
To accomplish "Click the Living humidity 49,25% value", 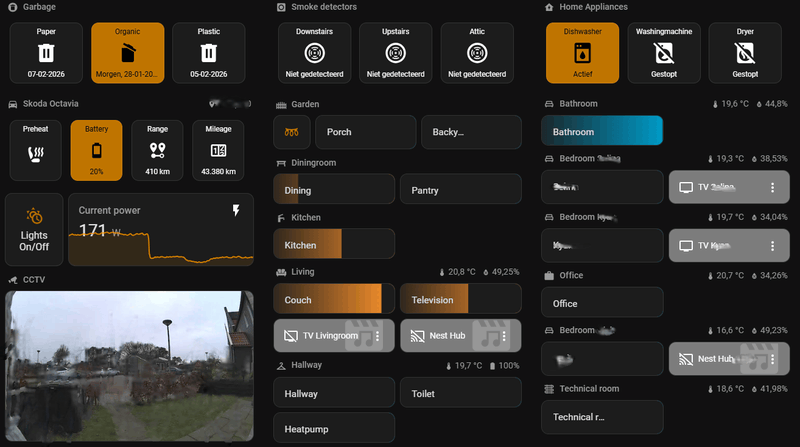I will tap(506, 272).
